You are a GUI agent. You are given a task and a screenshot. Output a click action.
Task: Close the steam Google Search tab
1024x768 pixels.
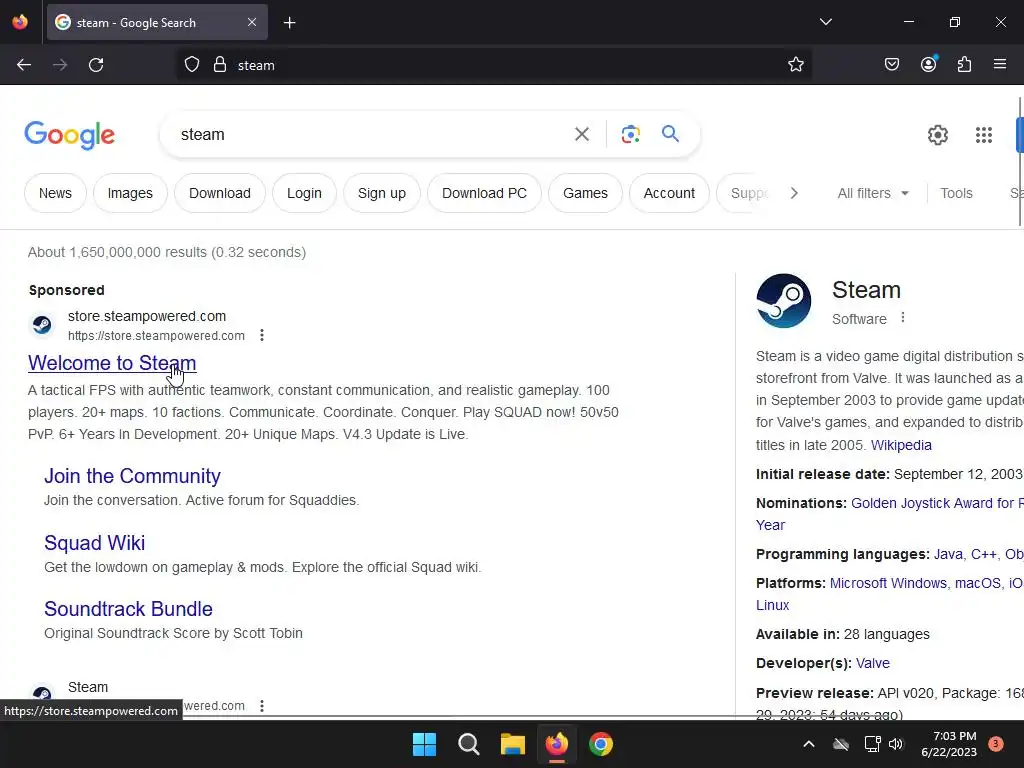[x=252, y=22]
